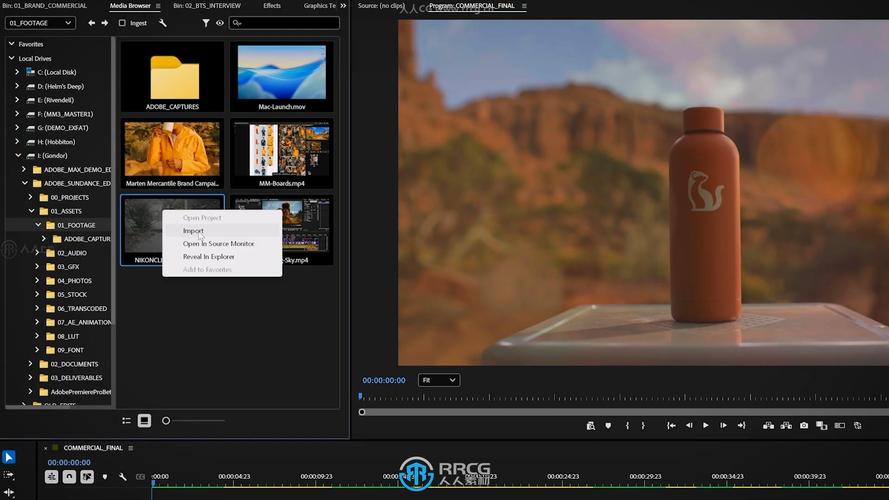
Task: Expand the 02_AUDIO folder in tree
Action: (x=38, y=253)
